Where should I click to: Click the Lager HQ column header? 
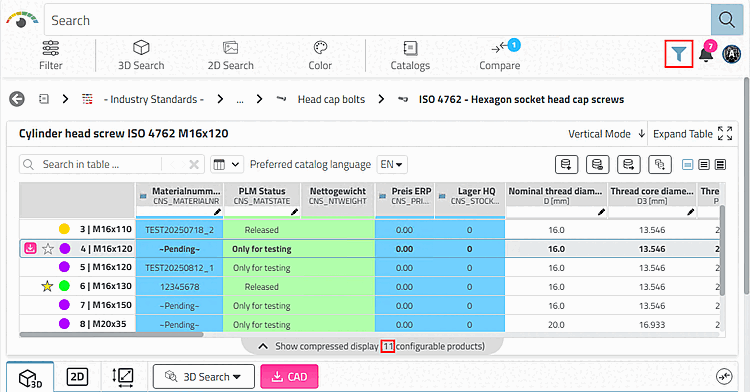(470, 196)
